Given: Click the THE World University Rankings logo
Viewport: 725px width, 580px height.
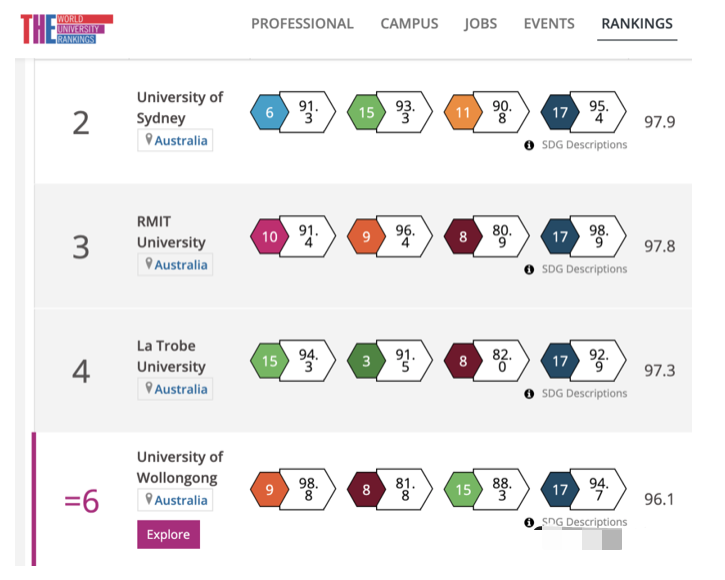Looking at the screenshot, I should (x=66, y=28).
